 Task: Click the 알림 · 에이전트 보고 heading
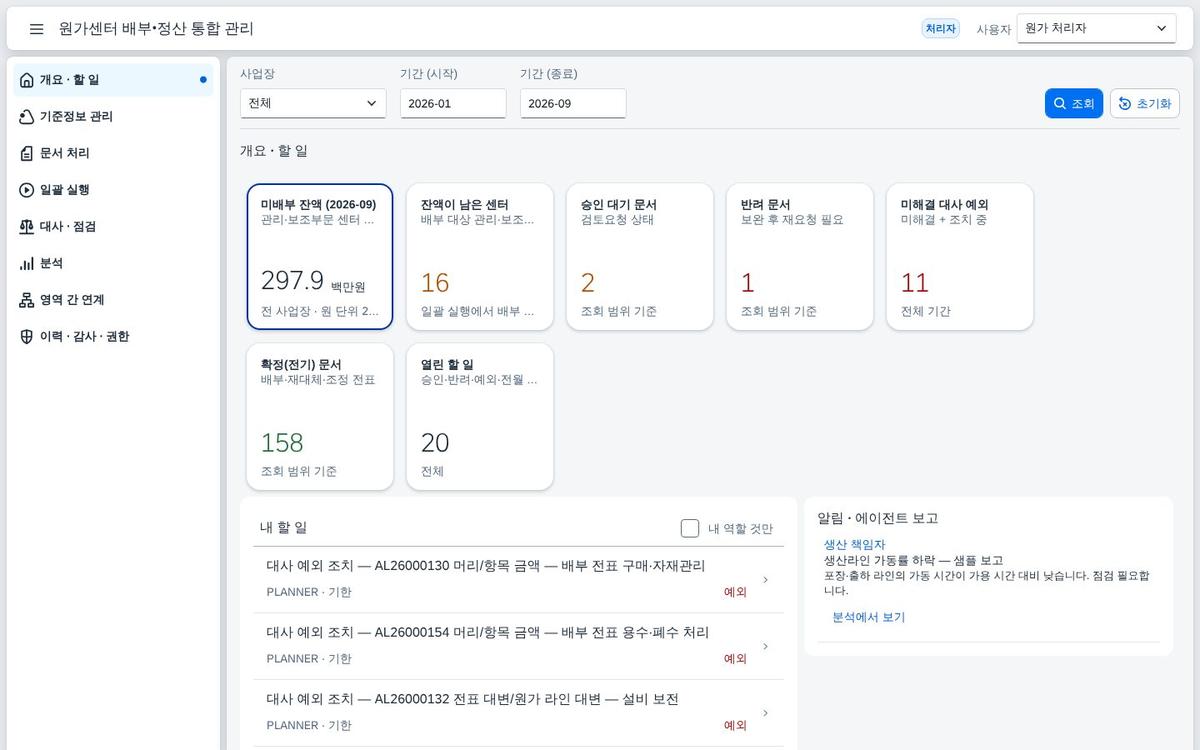878,518
